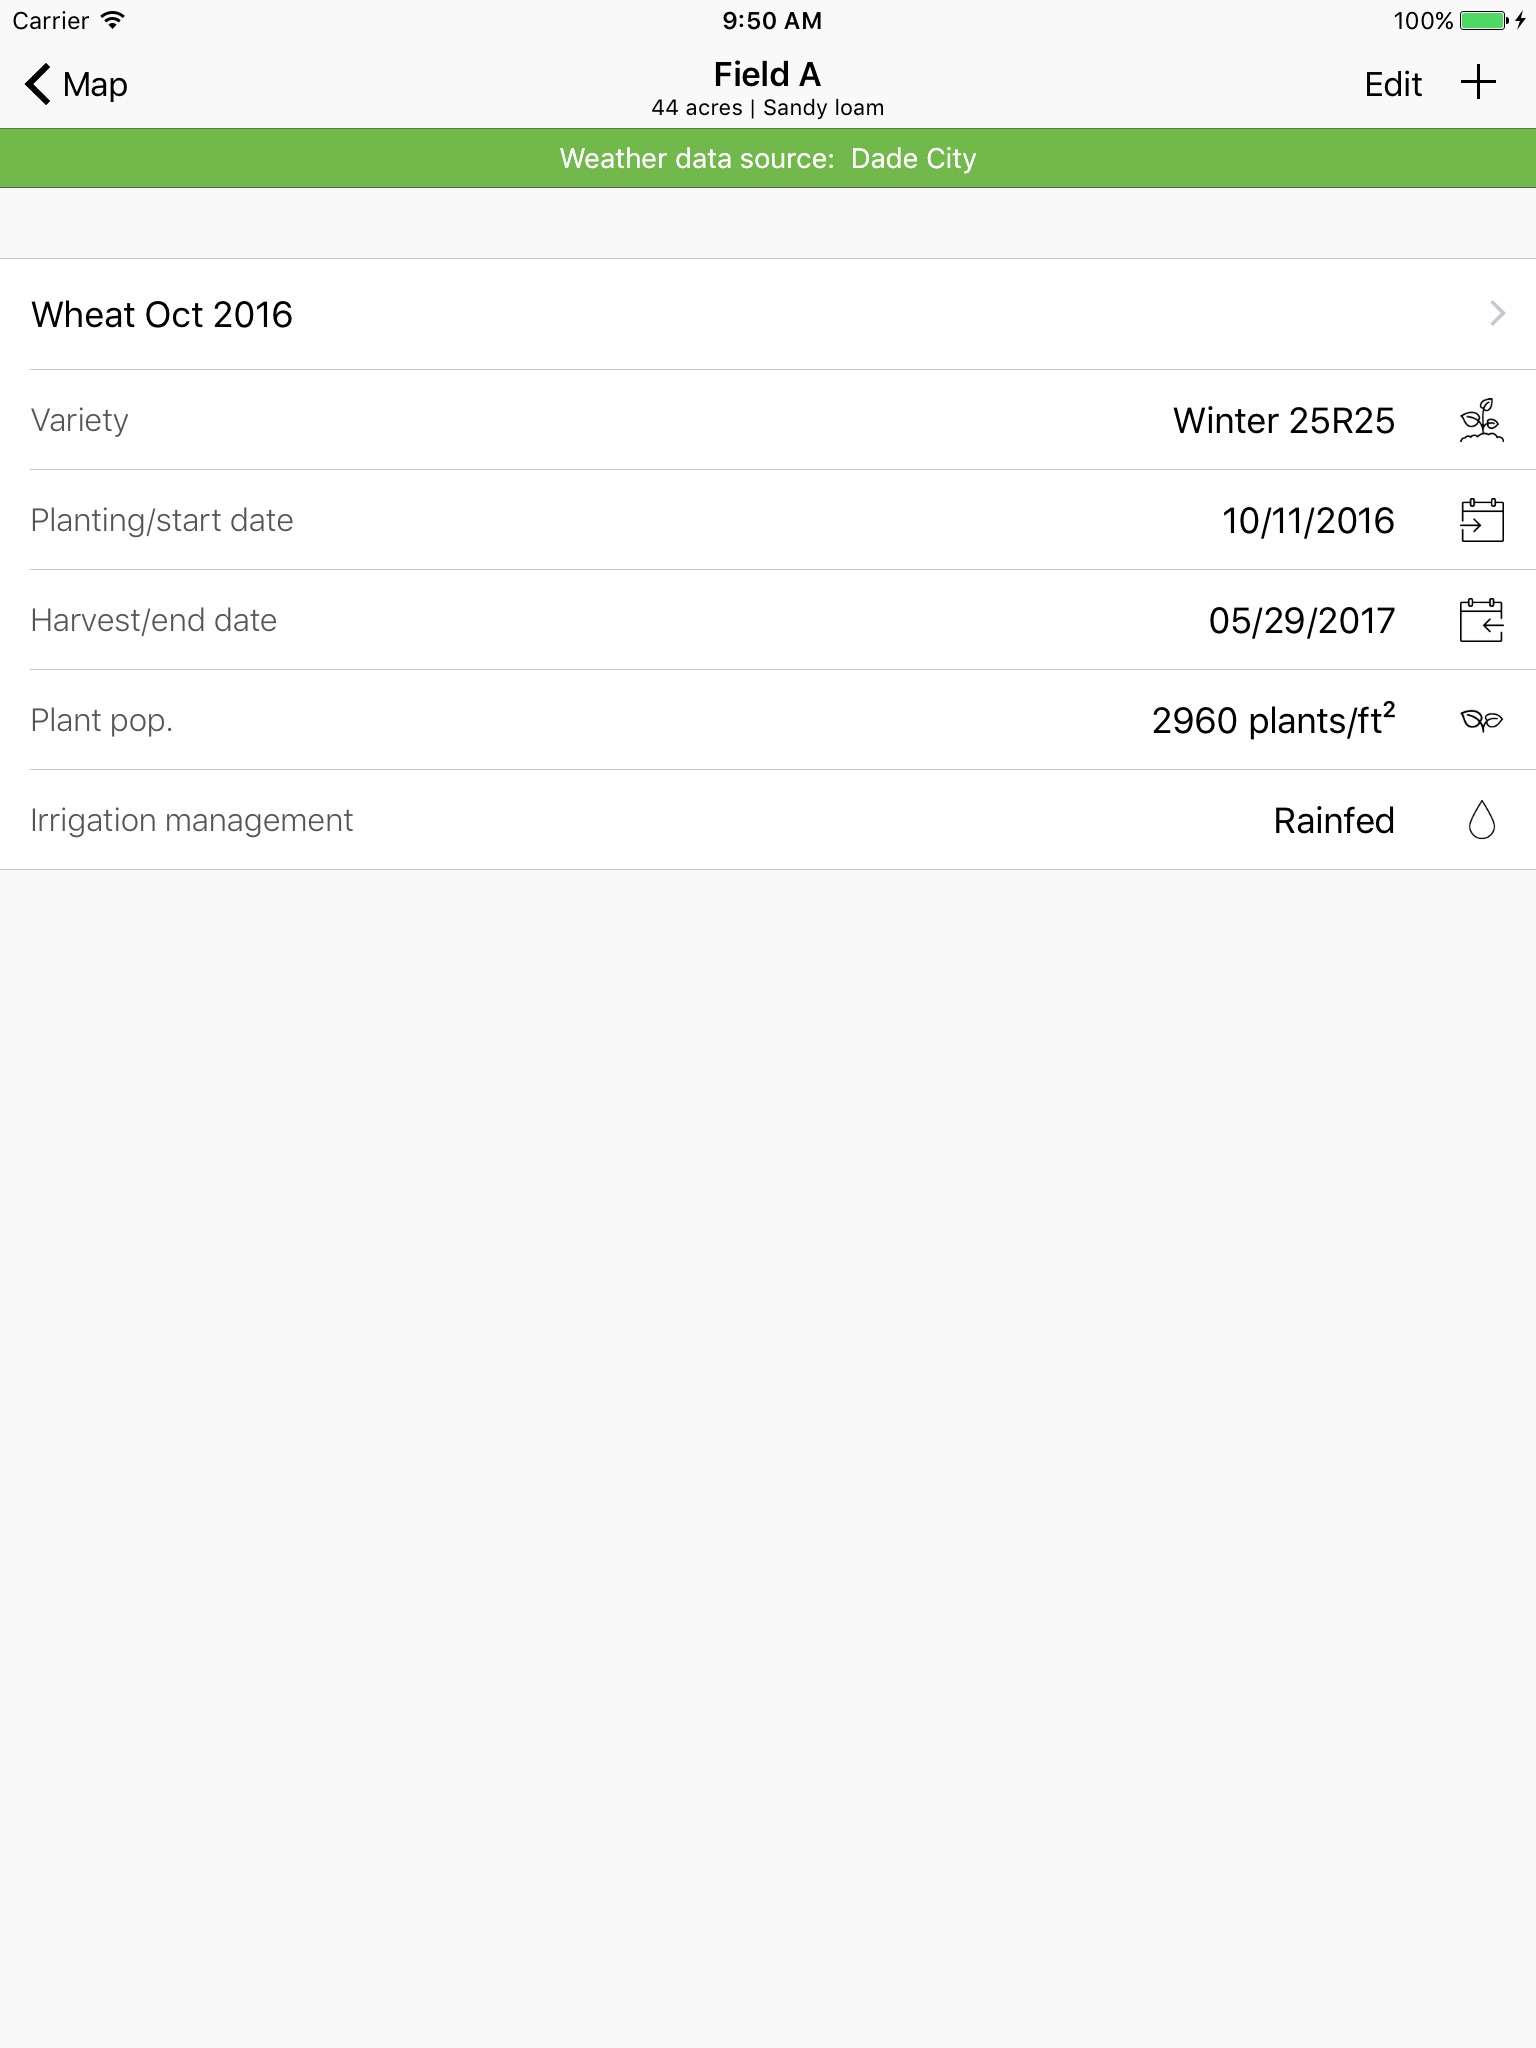
Task: Tap the seedling variety icon
Action: tap(1481, 420)
